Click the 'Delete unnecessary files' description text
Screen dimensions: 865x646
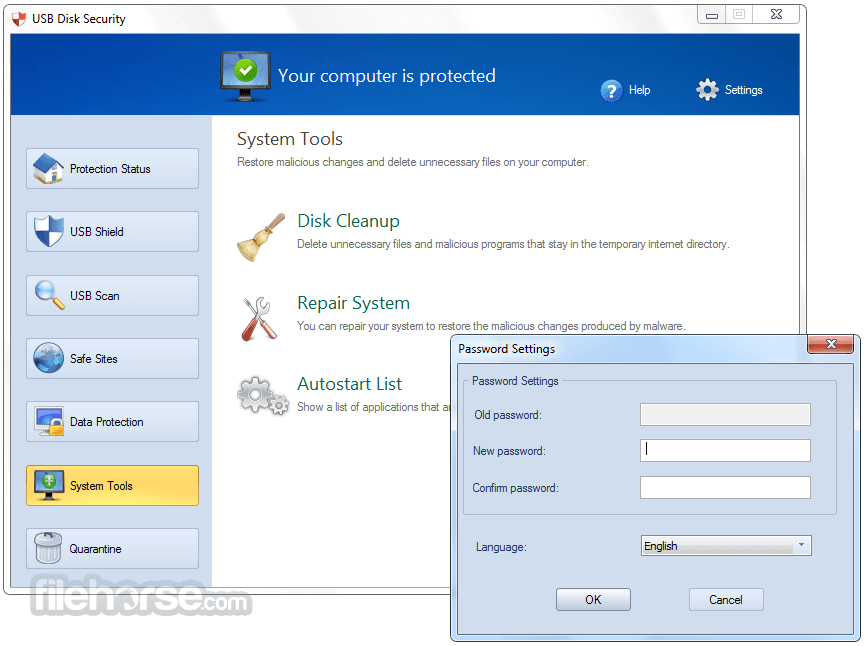click(513, 244)
